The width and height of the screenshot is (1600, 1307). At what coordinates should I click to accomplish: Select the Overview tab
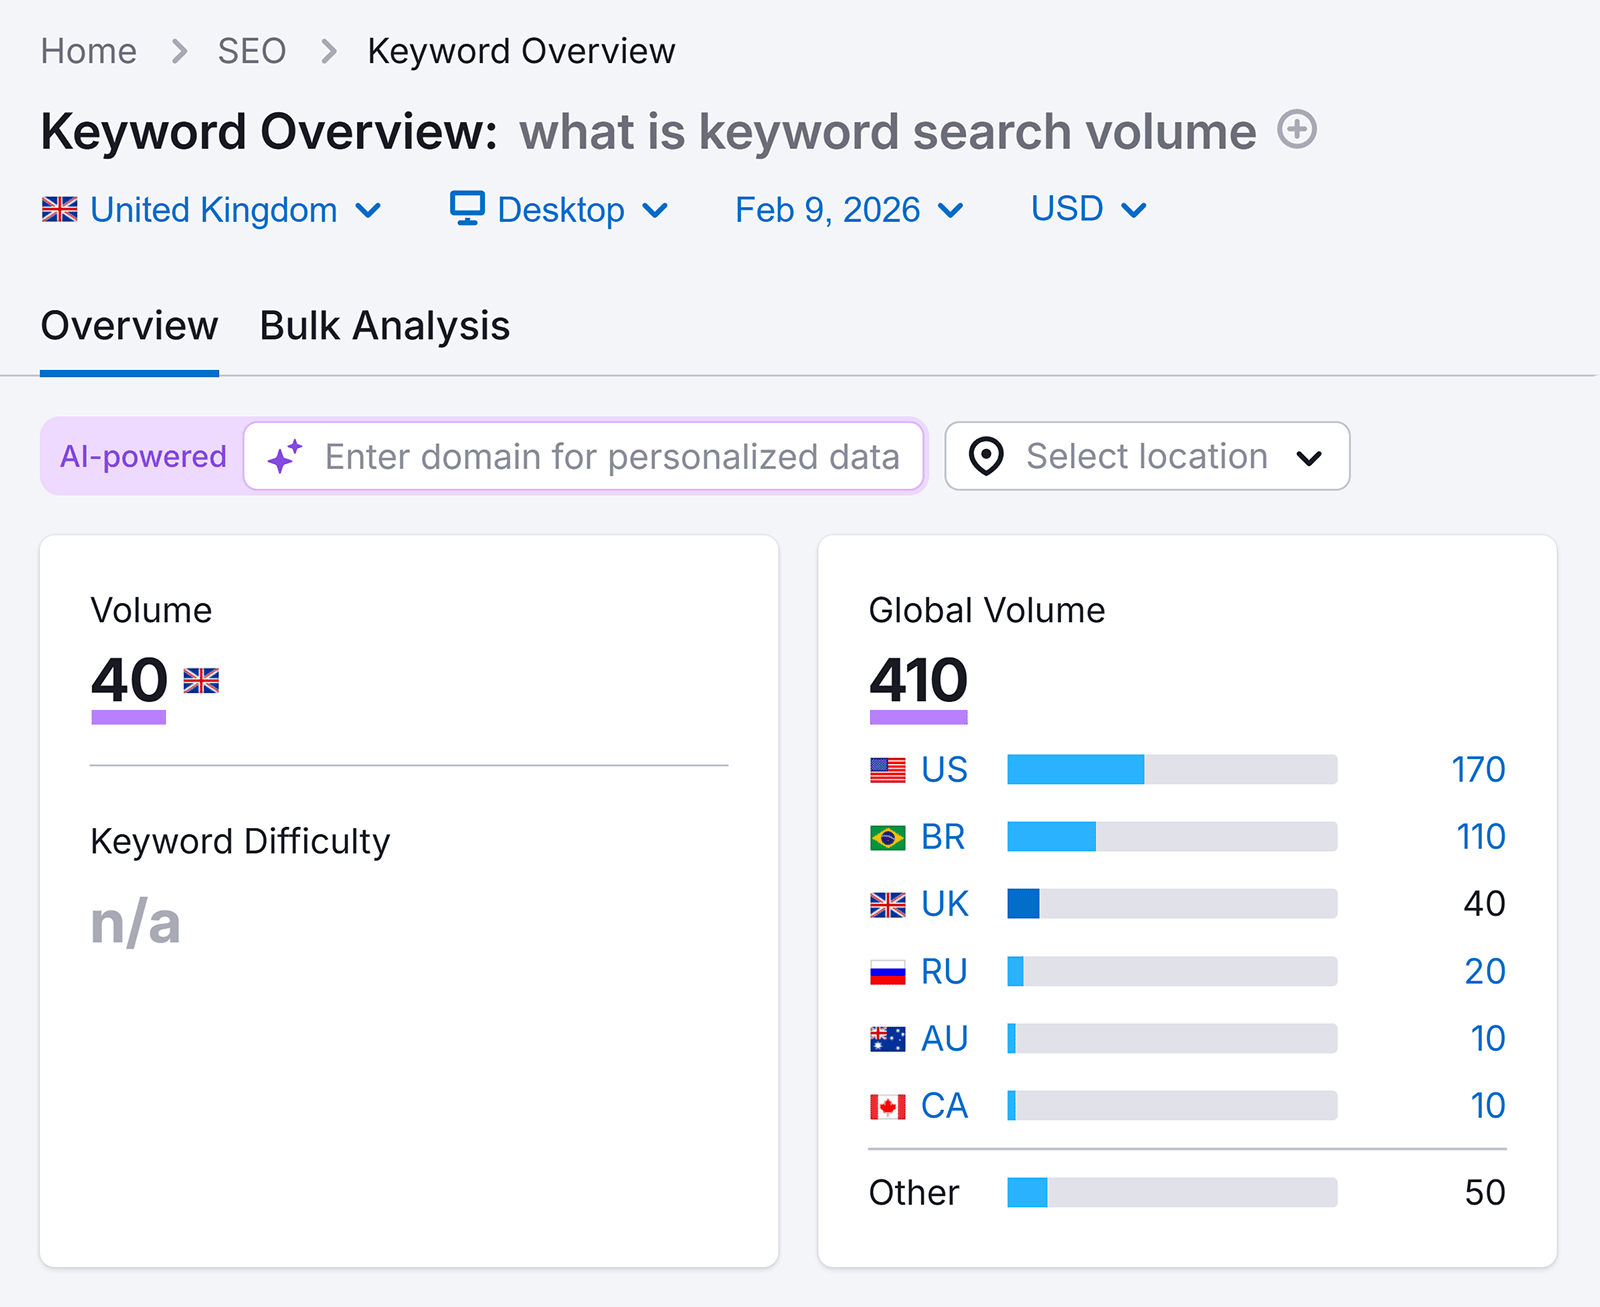tap(129, 325)
